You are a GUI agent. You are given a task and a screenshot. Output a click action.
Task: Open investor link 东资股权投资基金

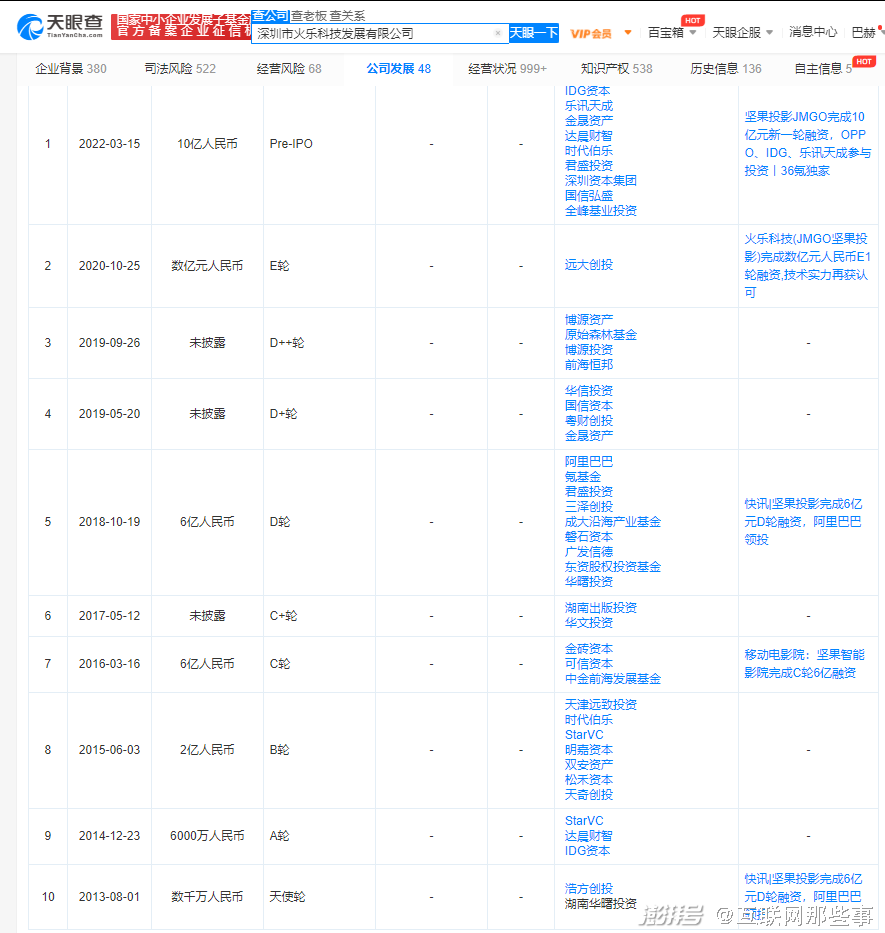point(612,567)
